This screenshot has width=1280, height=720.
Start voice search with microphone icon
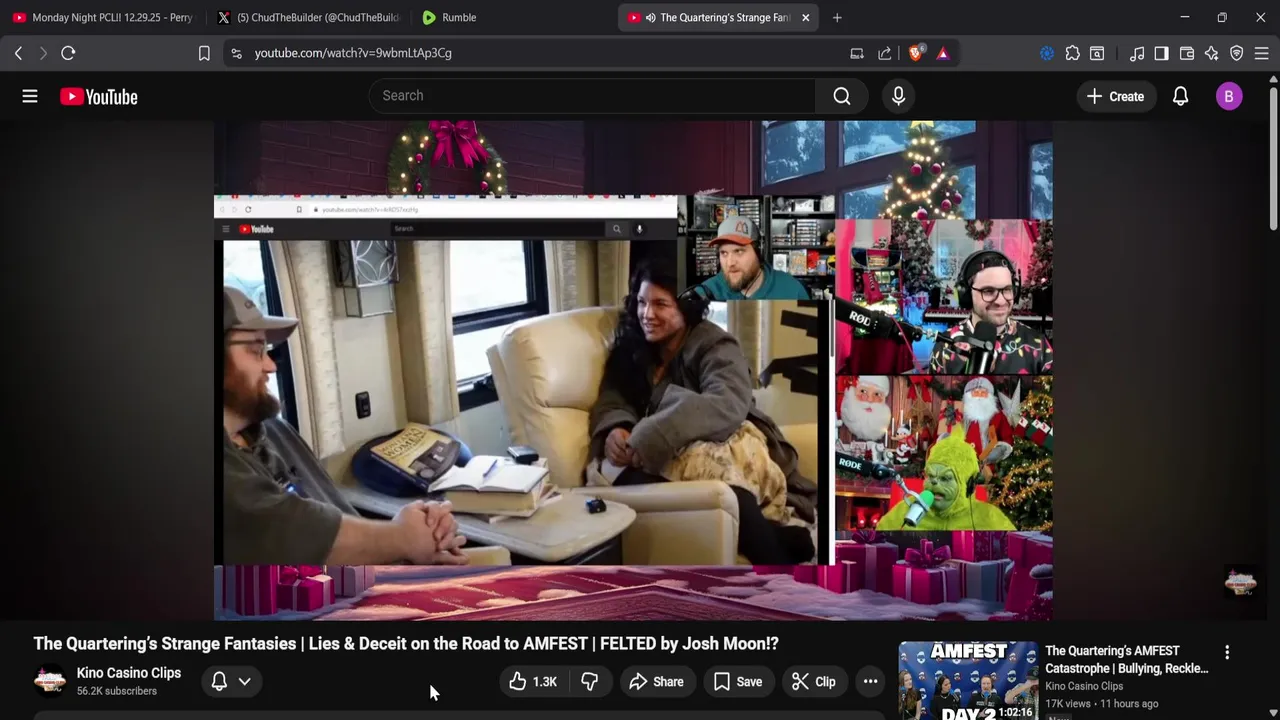click(898, 96)
